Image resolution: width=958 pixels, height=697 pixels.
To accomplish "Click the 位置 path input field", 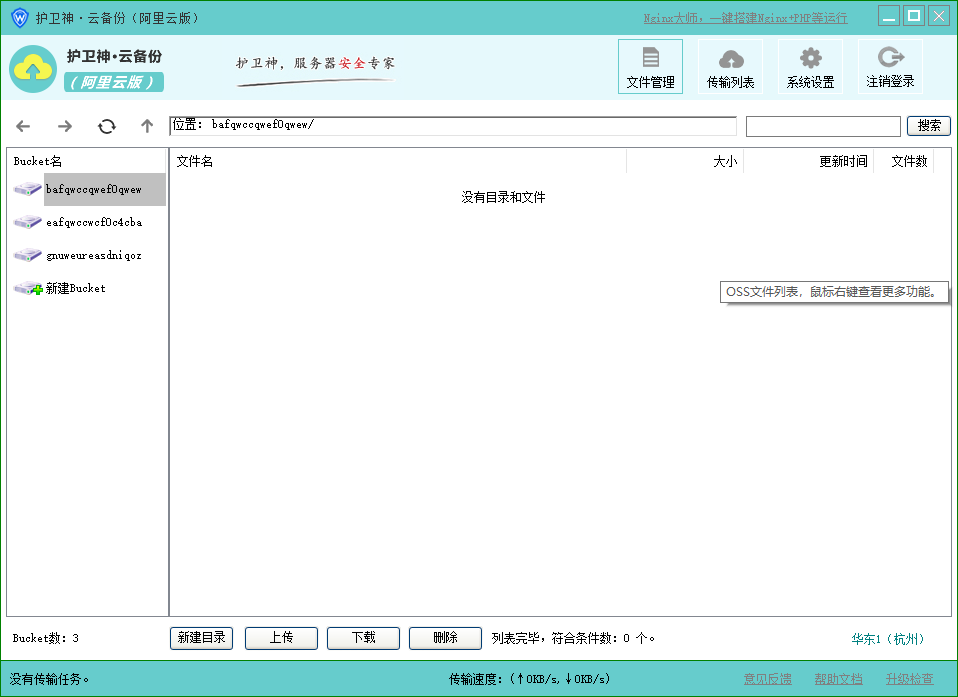I will click(453, 126).
